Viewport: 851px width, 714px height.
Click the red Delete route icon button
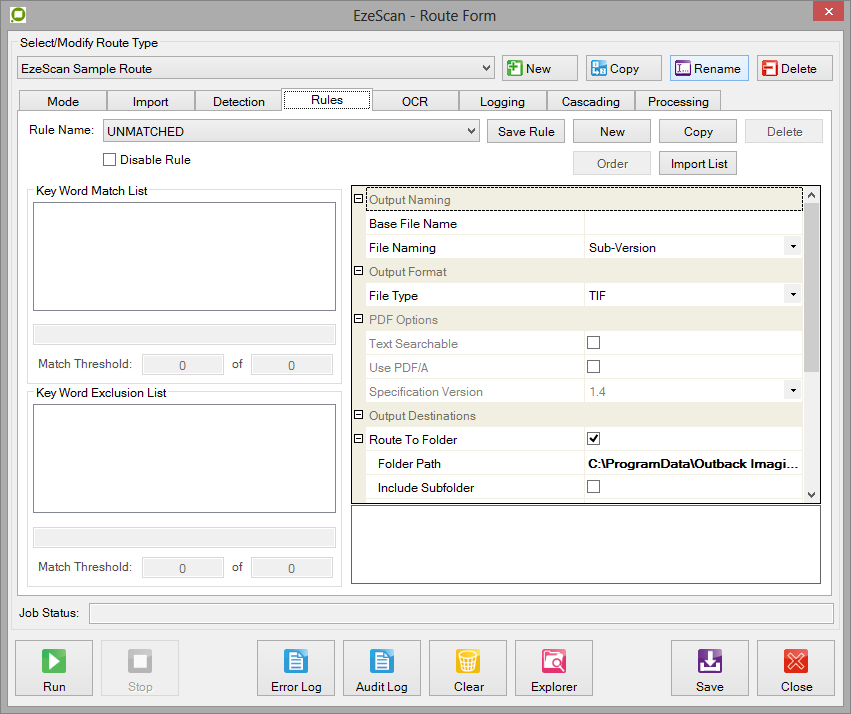coord(770,68)
